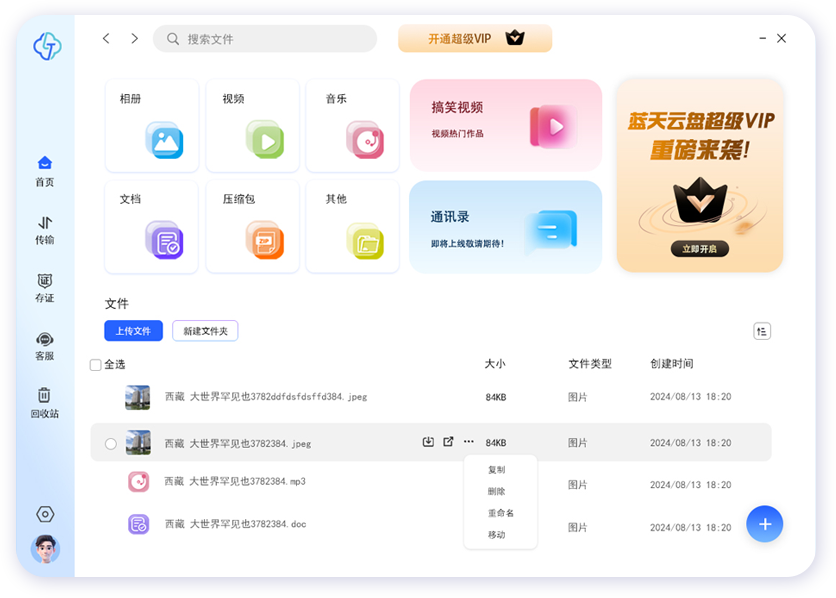The height and width of the screenshot is (598, 836).
Task: Choose 重命名 from the context menu
Action: [500, 513]
